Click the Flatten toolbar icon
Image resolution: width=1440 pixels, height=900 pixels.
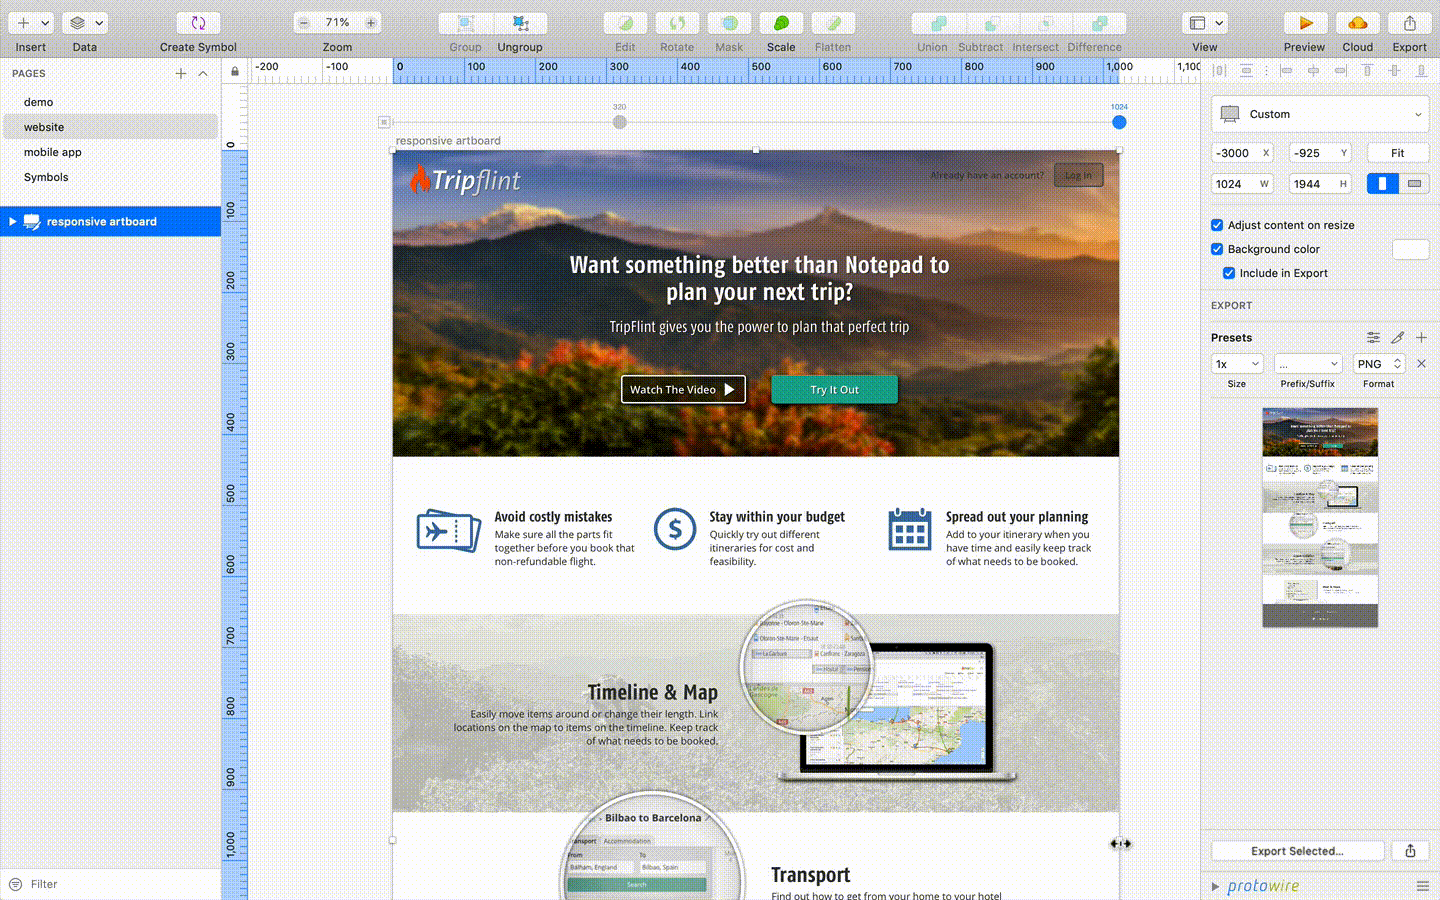pyautogui.click(x=833, y=23)
